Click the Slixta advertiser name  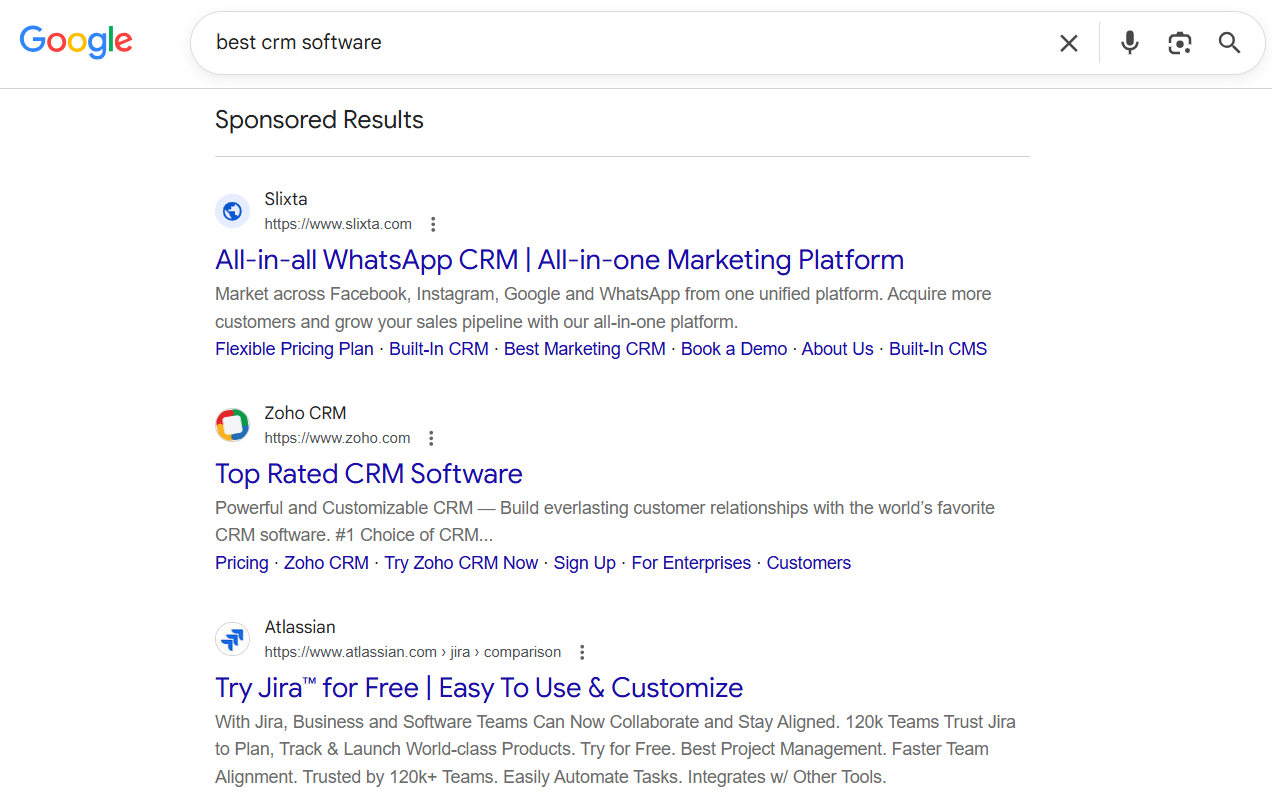coord(286,199)
